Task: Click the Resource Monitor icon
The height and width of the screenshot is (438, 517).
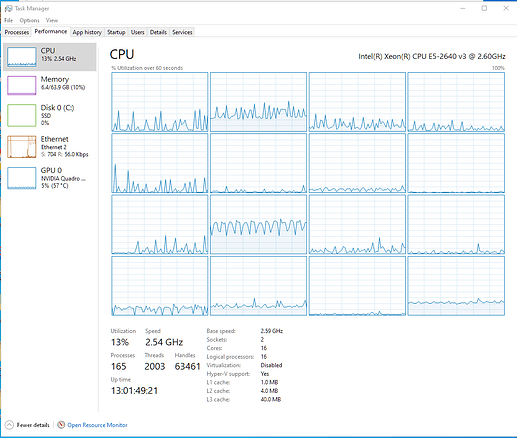Action: [61, 425]
